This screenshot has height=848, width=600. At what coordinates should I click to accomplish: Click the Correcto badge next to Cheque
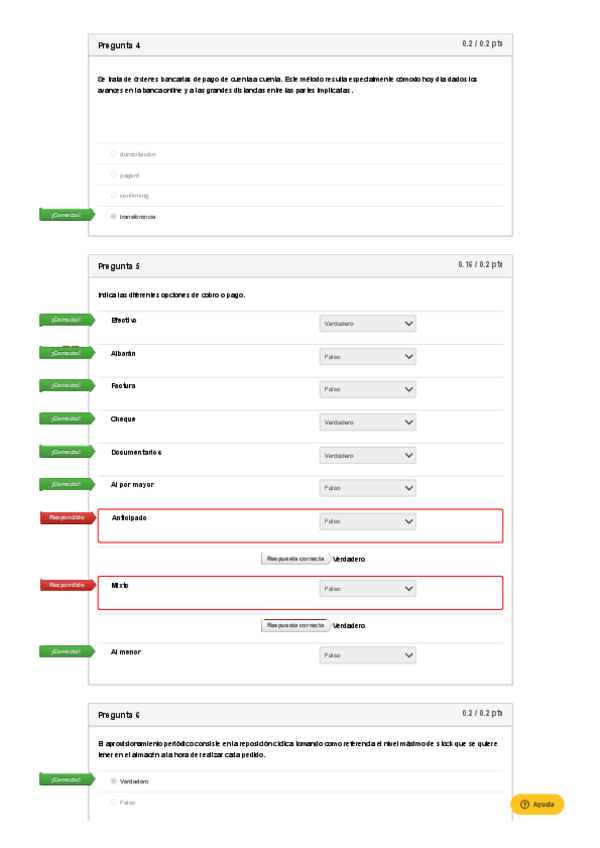point(67,419)
